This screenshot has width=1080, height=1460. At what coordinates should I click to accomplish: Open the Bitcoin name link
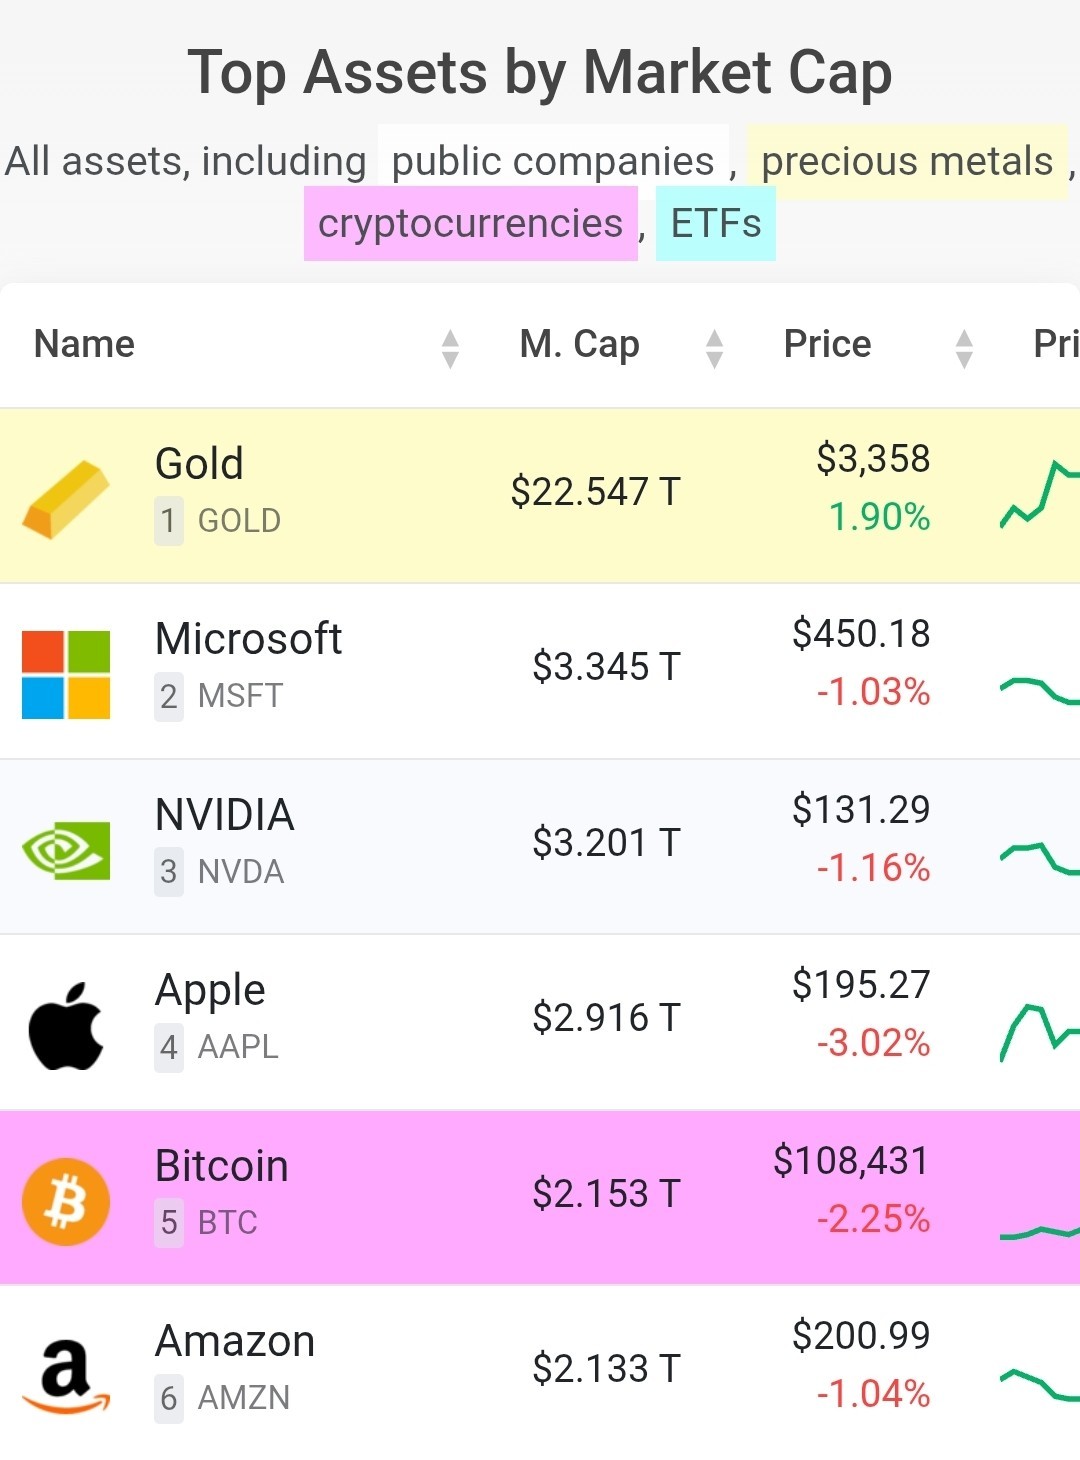(x=221, y=1166)
